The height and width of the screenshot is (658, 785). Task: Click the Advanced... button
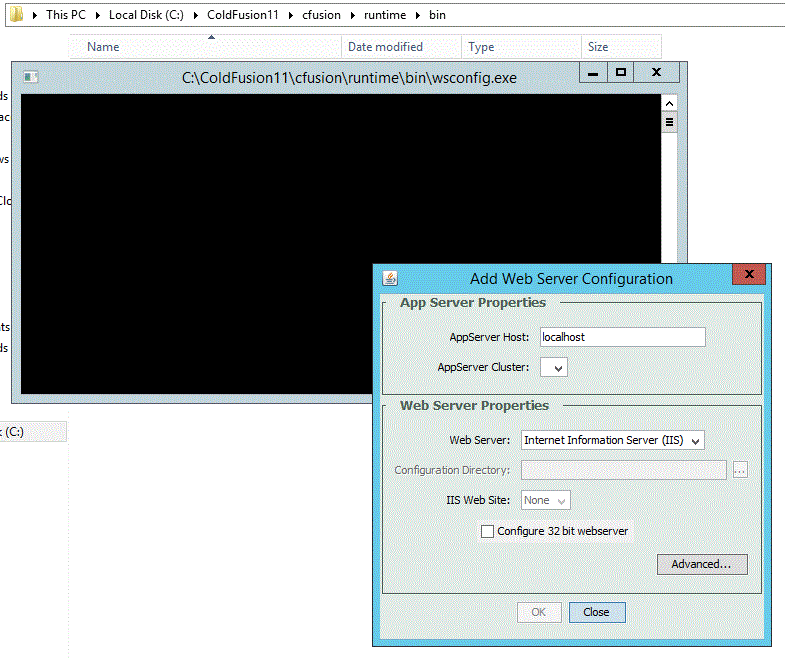tap(702, 564)
